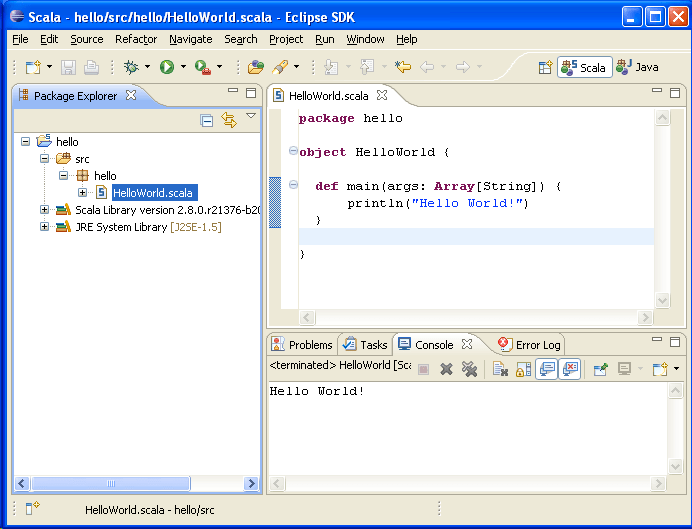This screenshot has width=692, height=529.
Task: Click Remove All Terminated Launches icon
Action: click(x=470, y=369)
